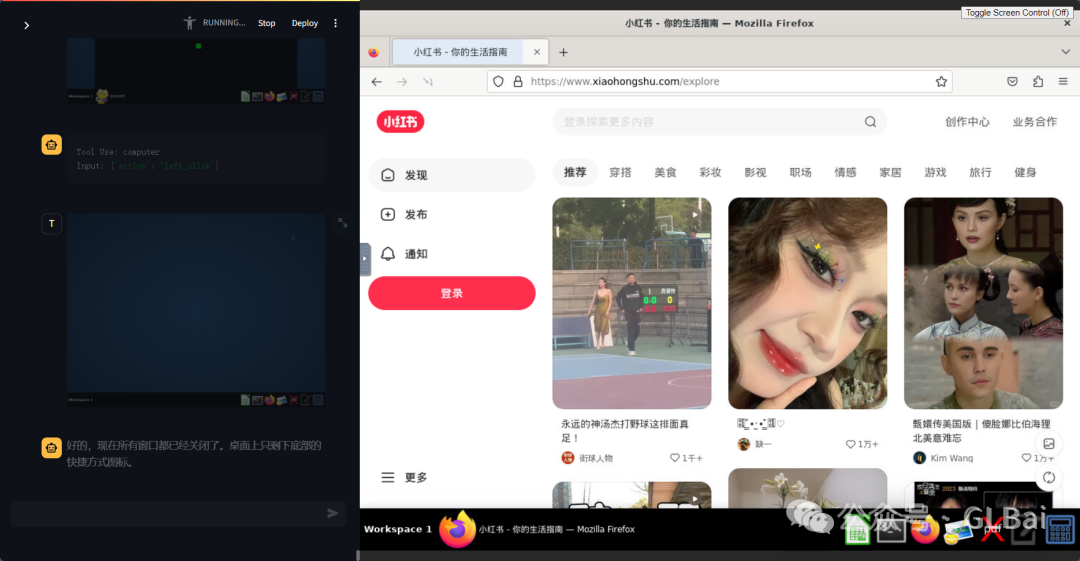Click Firefox icon in the bottom taskbar
1080x561 pixels.
[457, 529]
